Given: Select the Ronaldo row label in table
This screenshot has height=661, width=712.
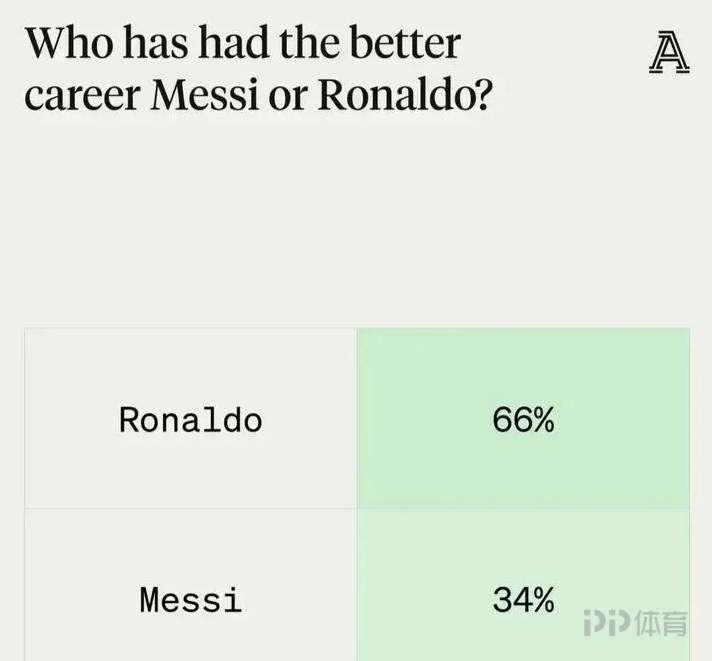Looking at the screenshot, I should [x=190, y=420].
